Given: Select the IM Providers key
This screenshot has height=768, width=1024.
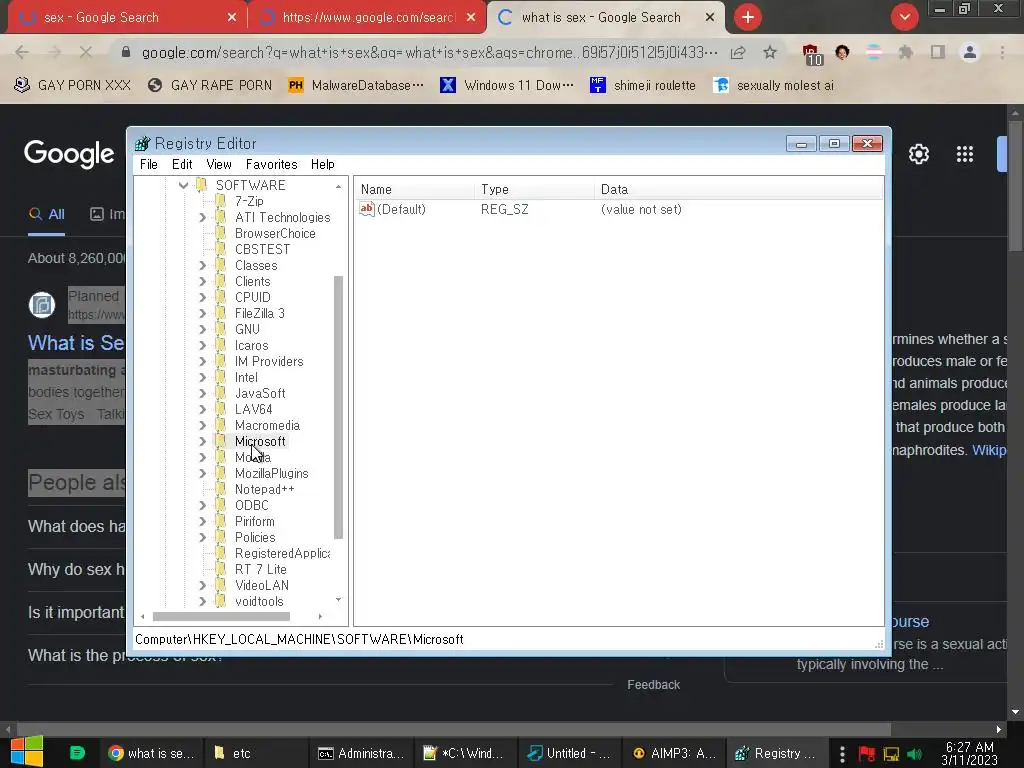Looking at the screenshot, I should [269, 362].
